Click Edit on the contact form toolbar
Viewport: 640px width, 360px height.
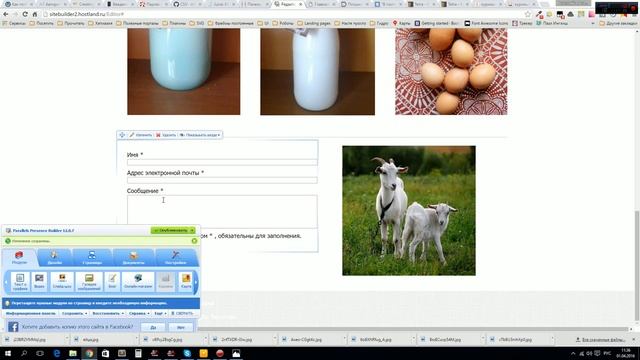click(x=141, y=135)
